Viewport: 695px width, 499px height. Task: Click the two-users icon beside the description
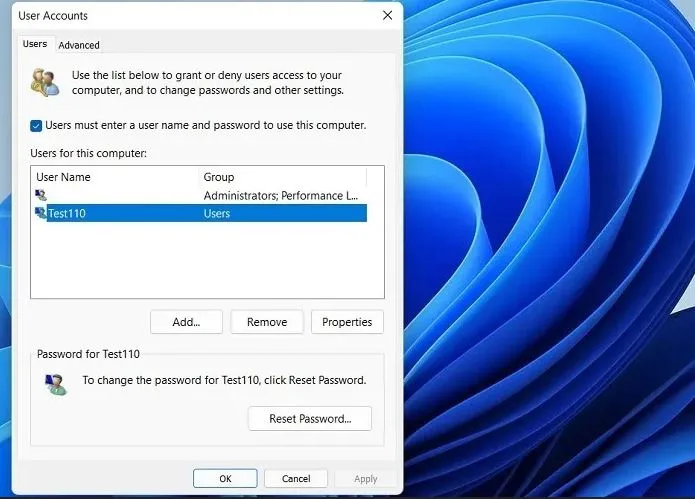[45, 82]
